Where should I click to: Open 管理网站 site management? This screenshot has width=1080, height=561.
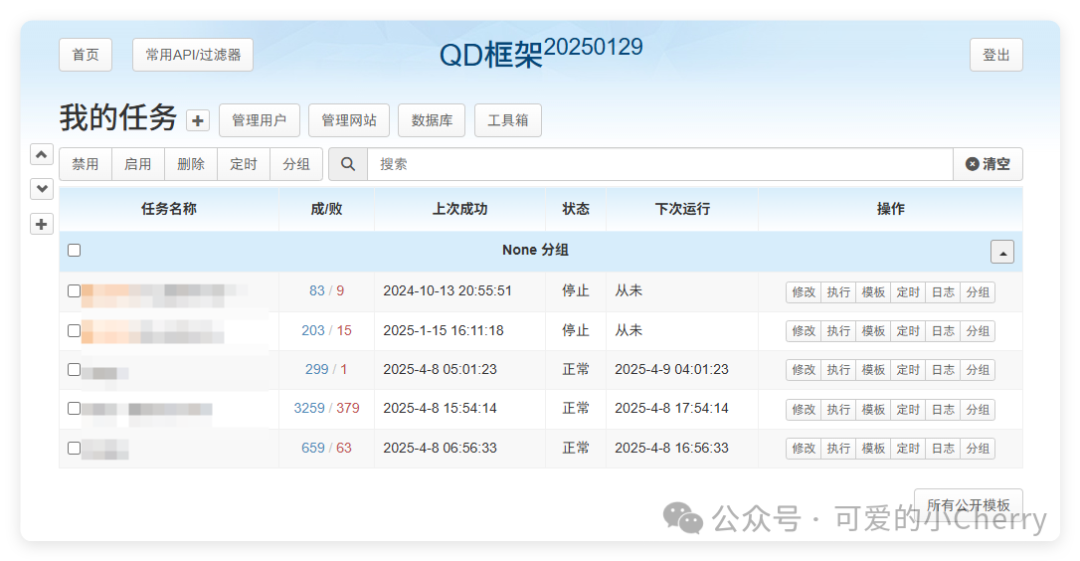[349, 121]
